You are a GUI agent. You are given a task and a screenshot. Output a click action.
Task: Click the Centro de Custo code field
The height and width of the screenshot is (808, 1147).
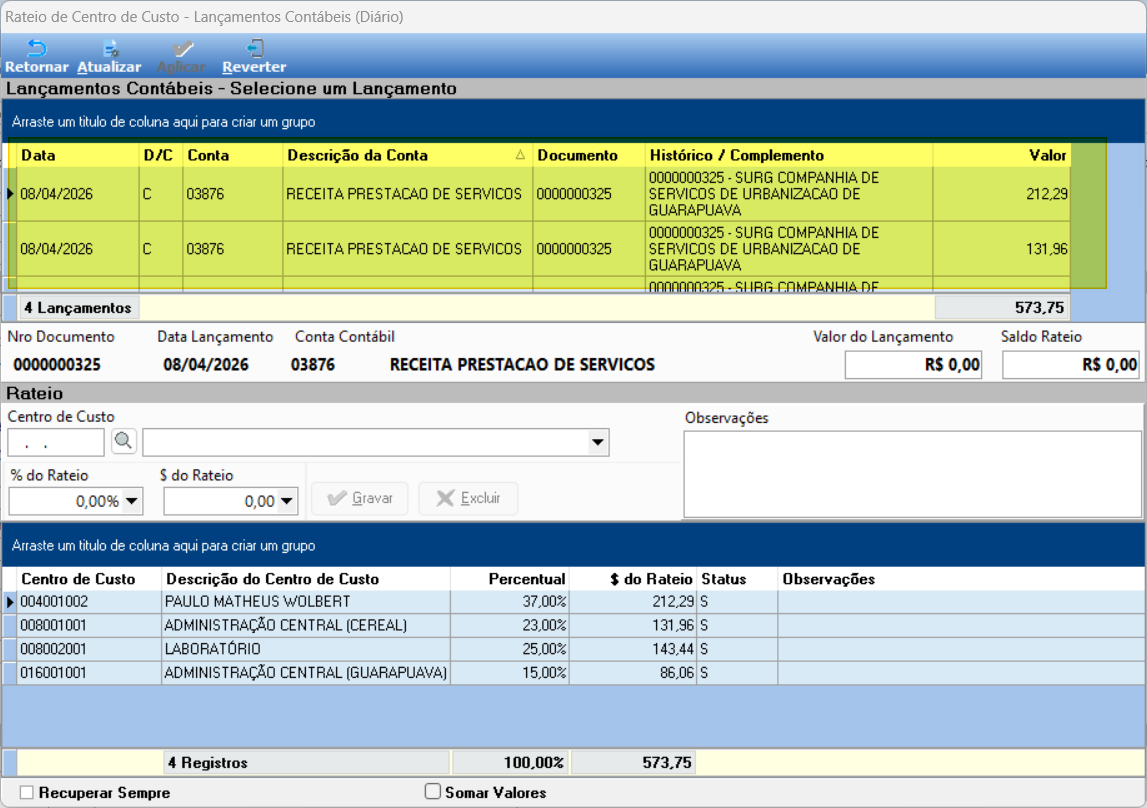56,442
